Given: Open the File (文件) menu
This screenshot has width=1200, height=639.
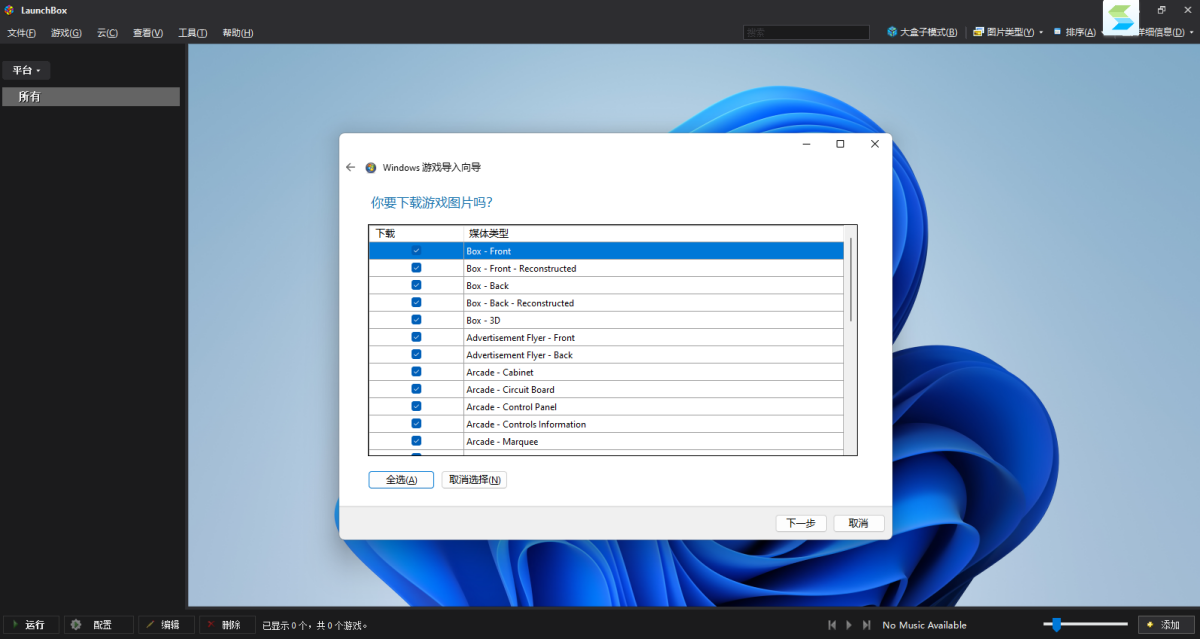Looking at the screenshot, I should (21, 33).
